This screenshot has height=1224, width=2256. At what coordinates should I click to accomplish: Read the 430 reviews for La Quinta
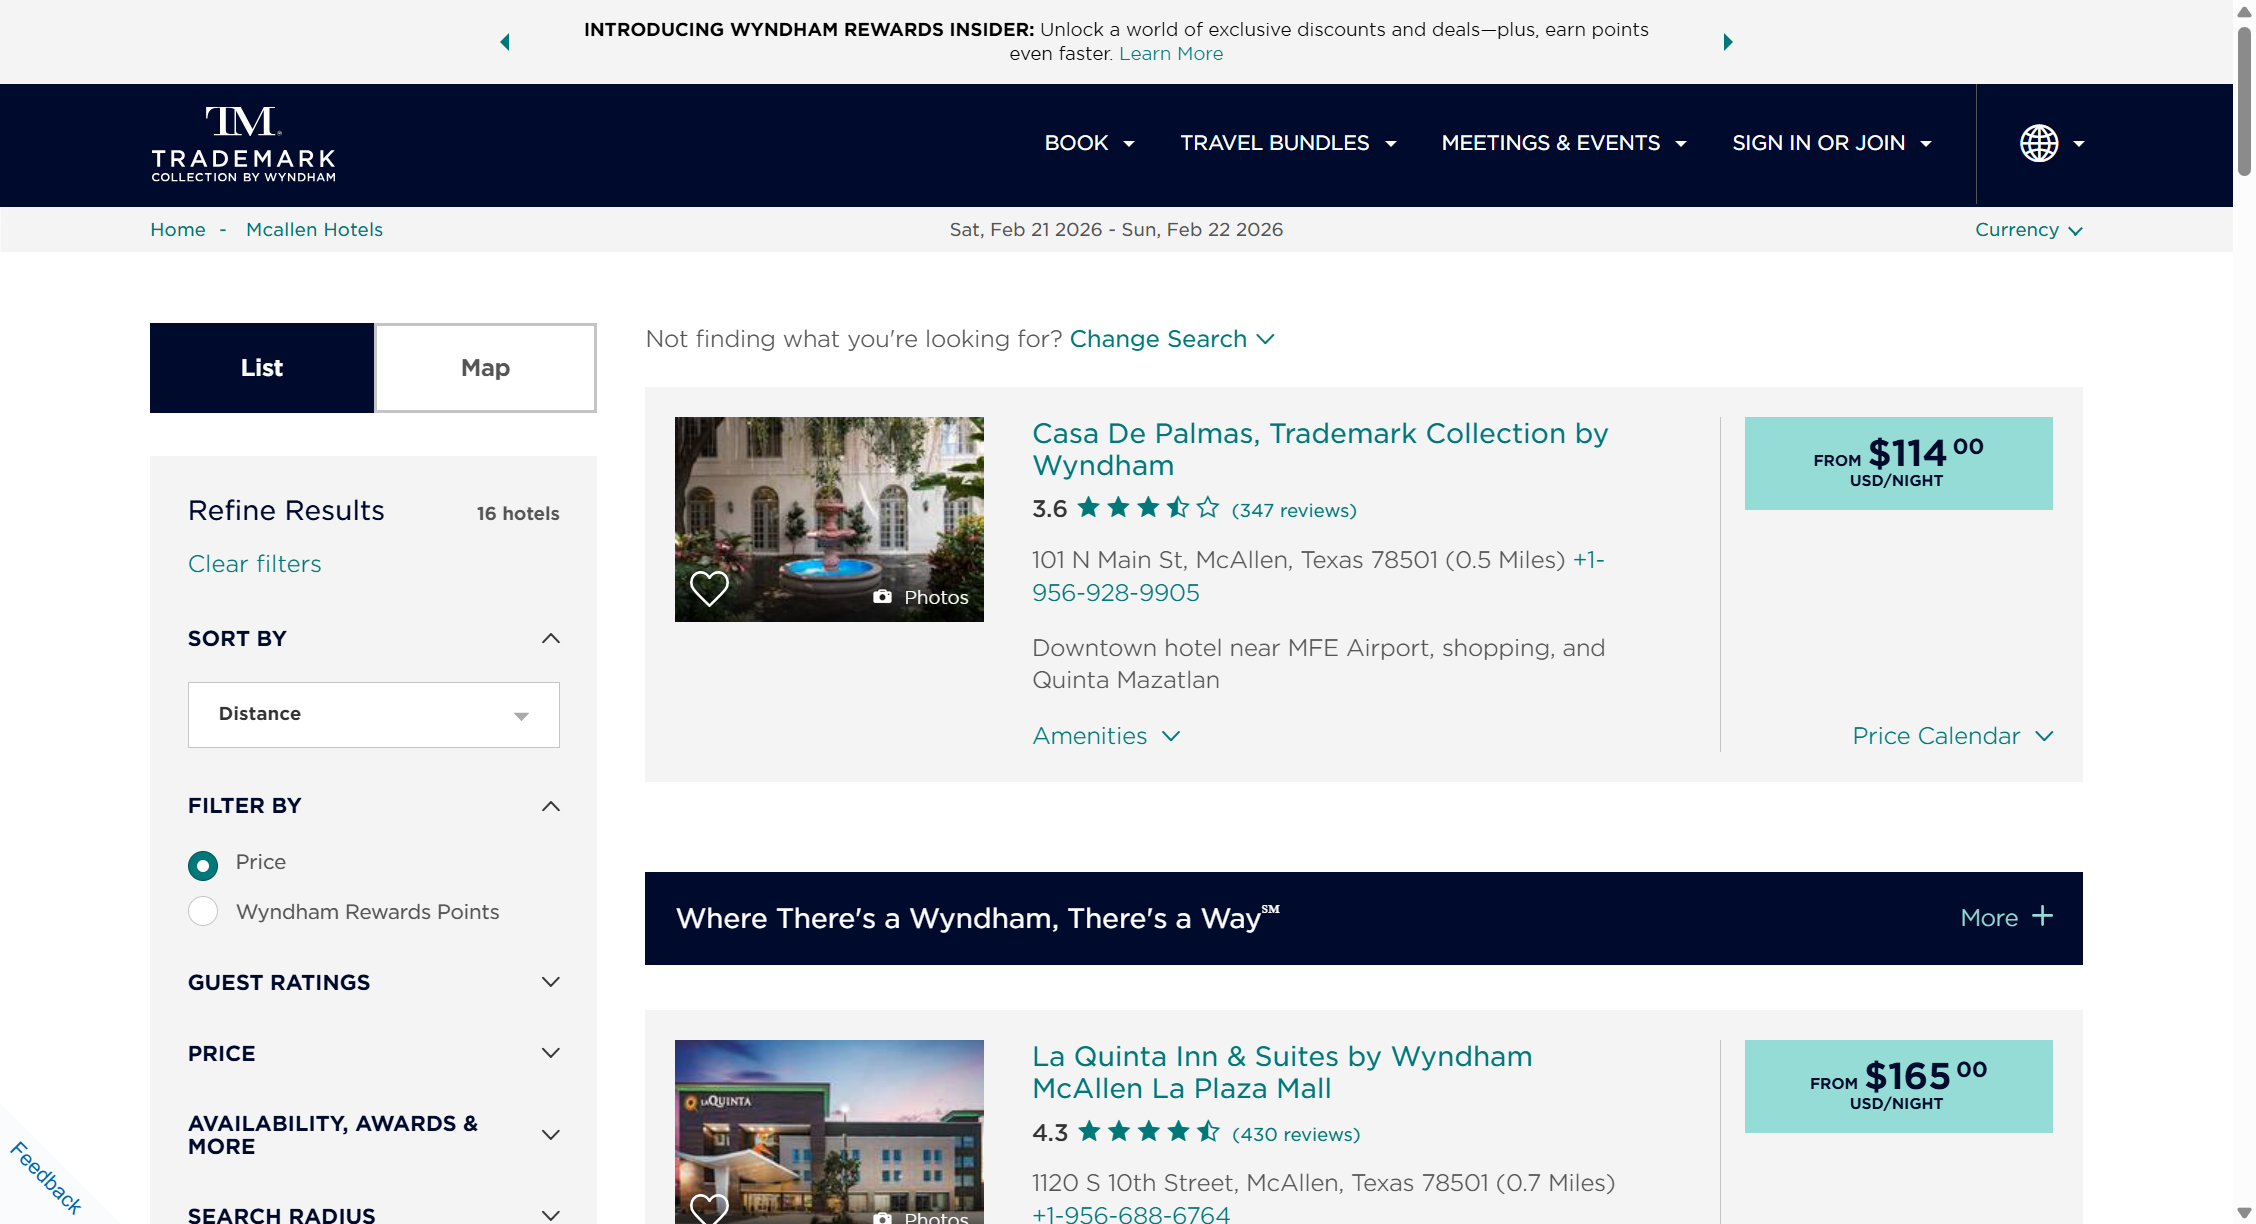pyautogui.click(x=1296, y=1134)
